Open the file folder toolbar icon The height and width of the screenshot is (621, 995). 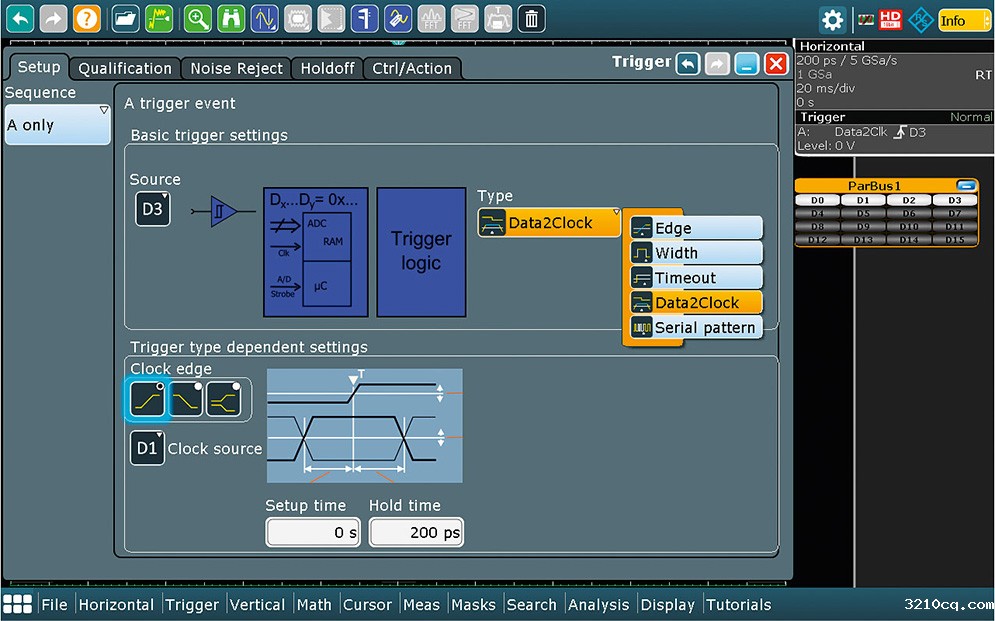[126, 19]
